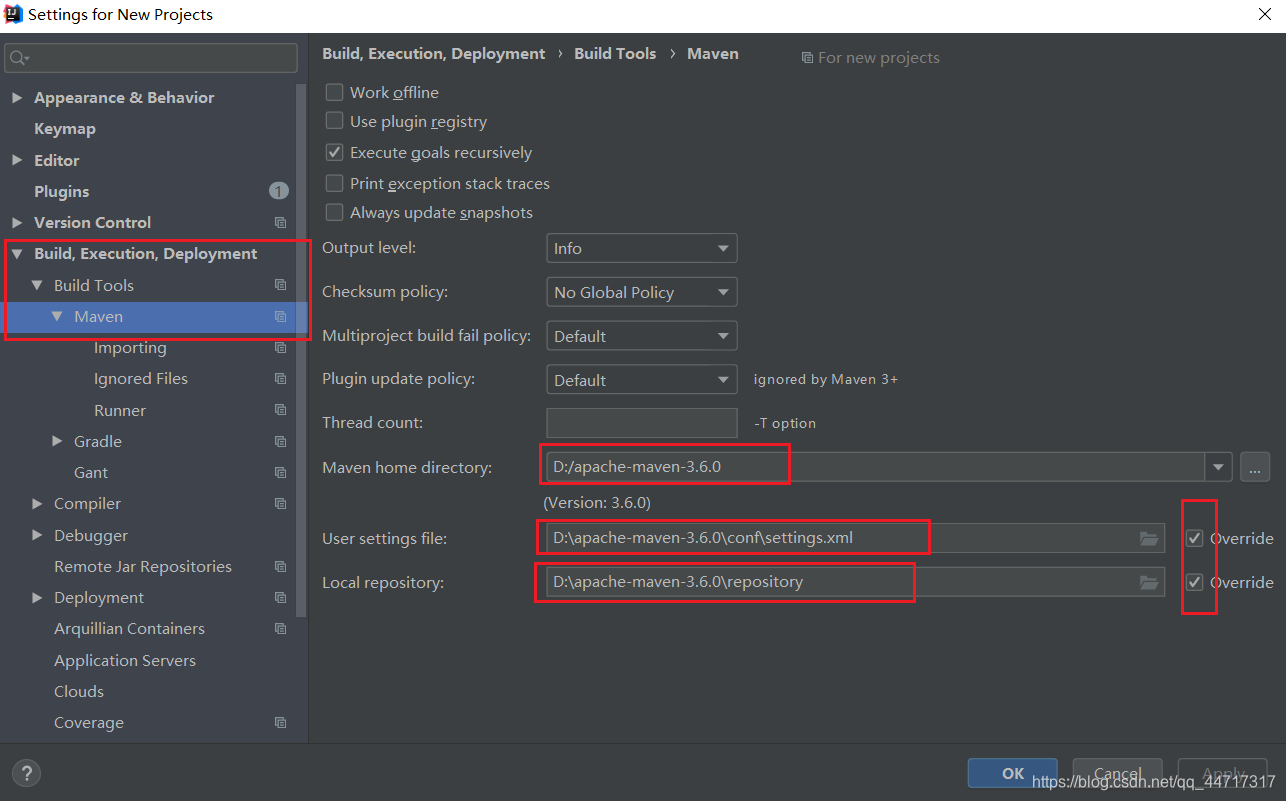Viewport: 1286px width, 801px height.
Task: Expand Appearance & Behavior tree node
Action: 17,98
